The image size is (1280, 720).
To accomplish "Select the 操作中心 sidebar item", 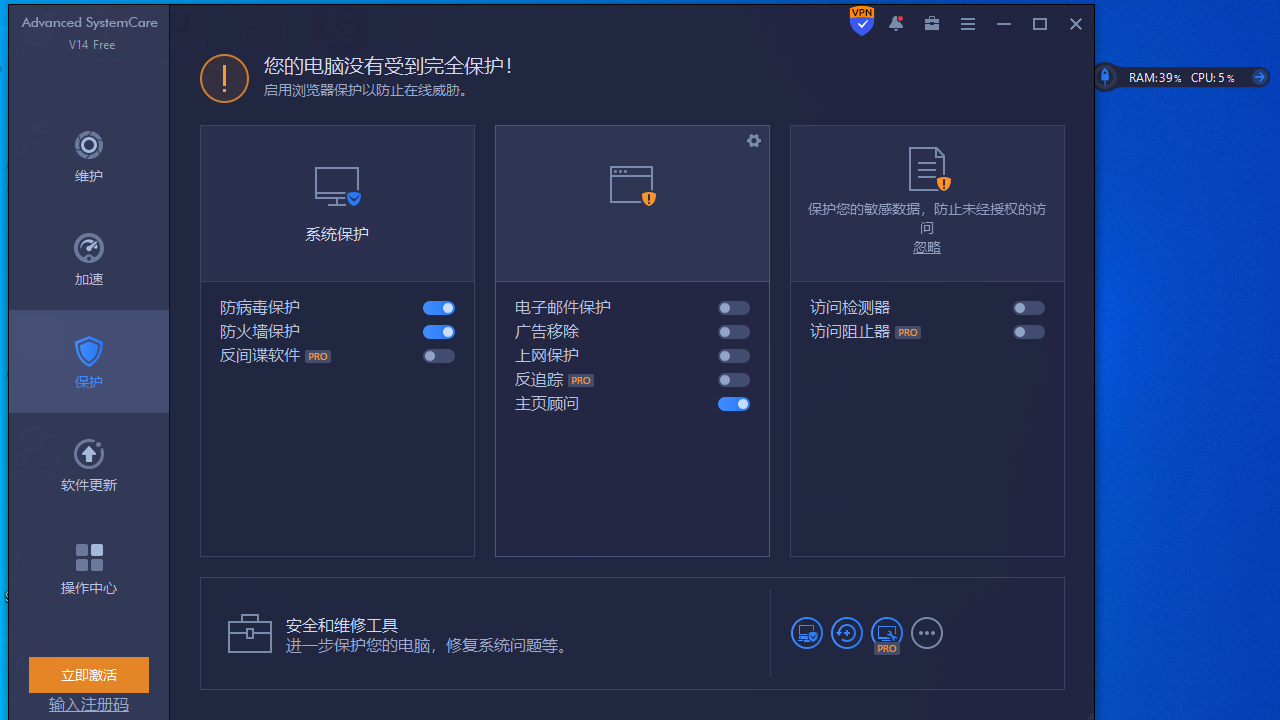I will (88, 568).
